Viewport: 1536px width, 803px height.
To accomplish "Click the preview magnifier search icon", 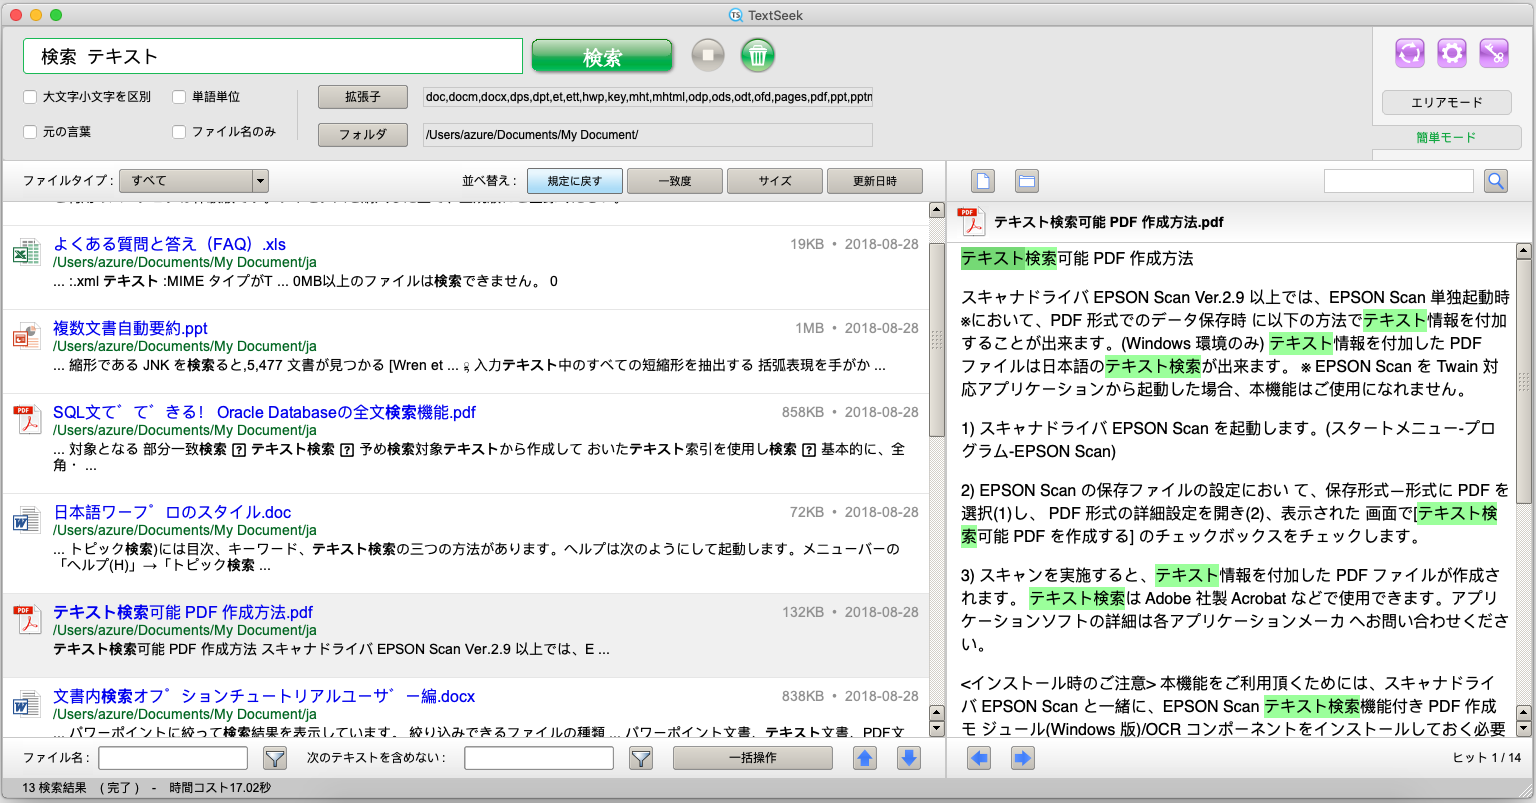I will point(1496,181).
